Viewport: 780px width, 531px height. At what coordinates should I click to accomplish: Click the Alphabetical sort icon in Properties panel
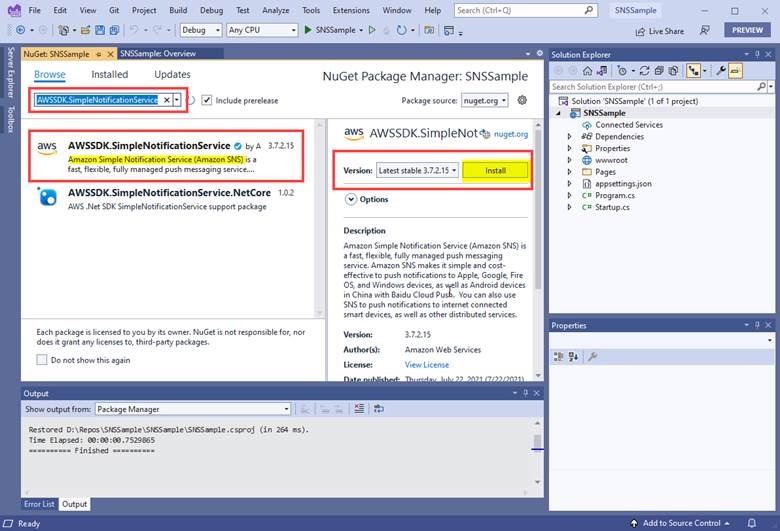click(x=573, y=356)
